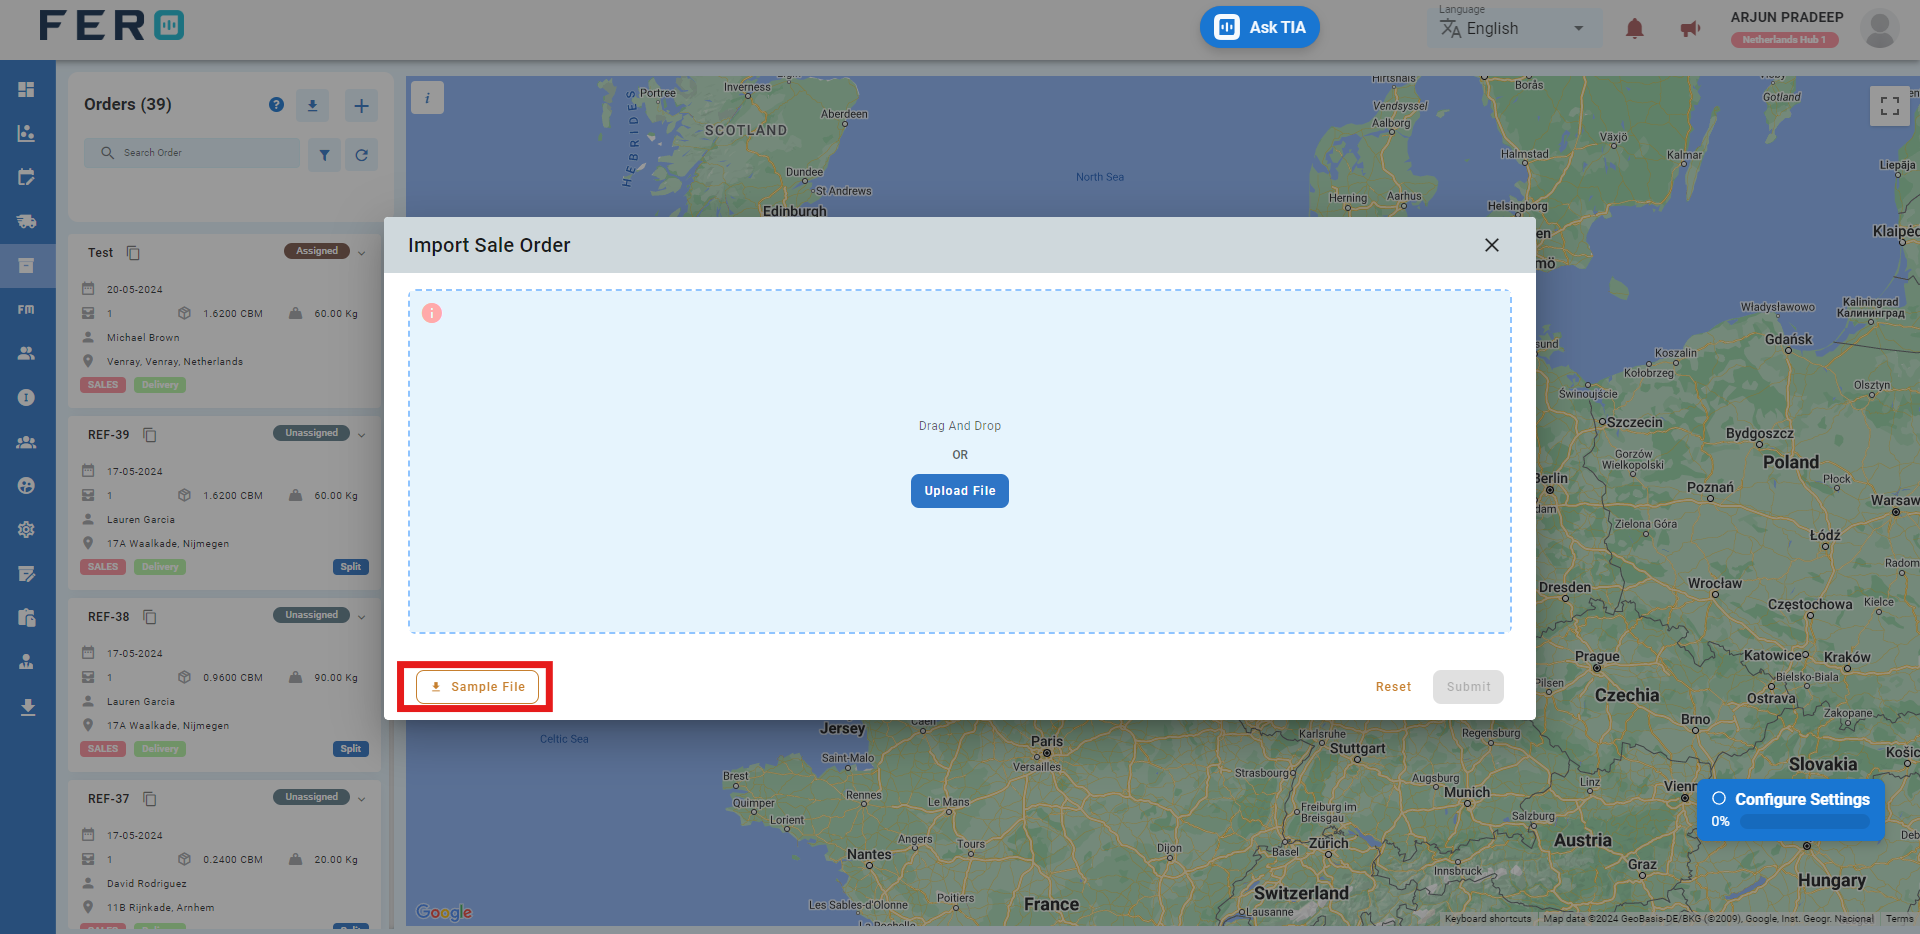The height and width of the screenshot is (934, 1920).
Task: Click the Assigned status on Test order
Action: pyautogui.click(x=317, y=251)
